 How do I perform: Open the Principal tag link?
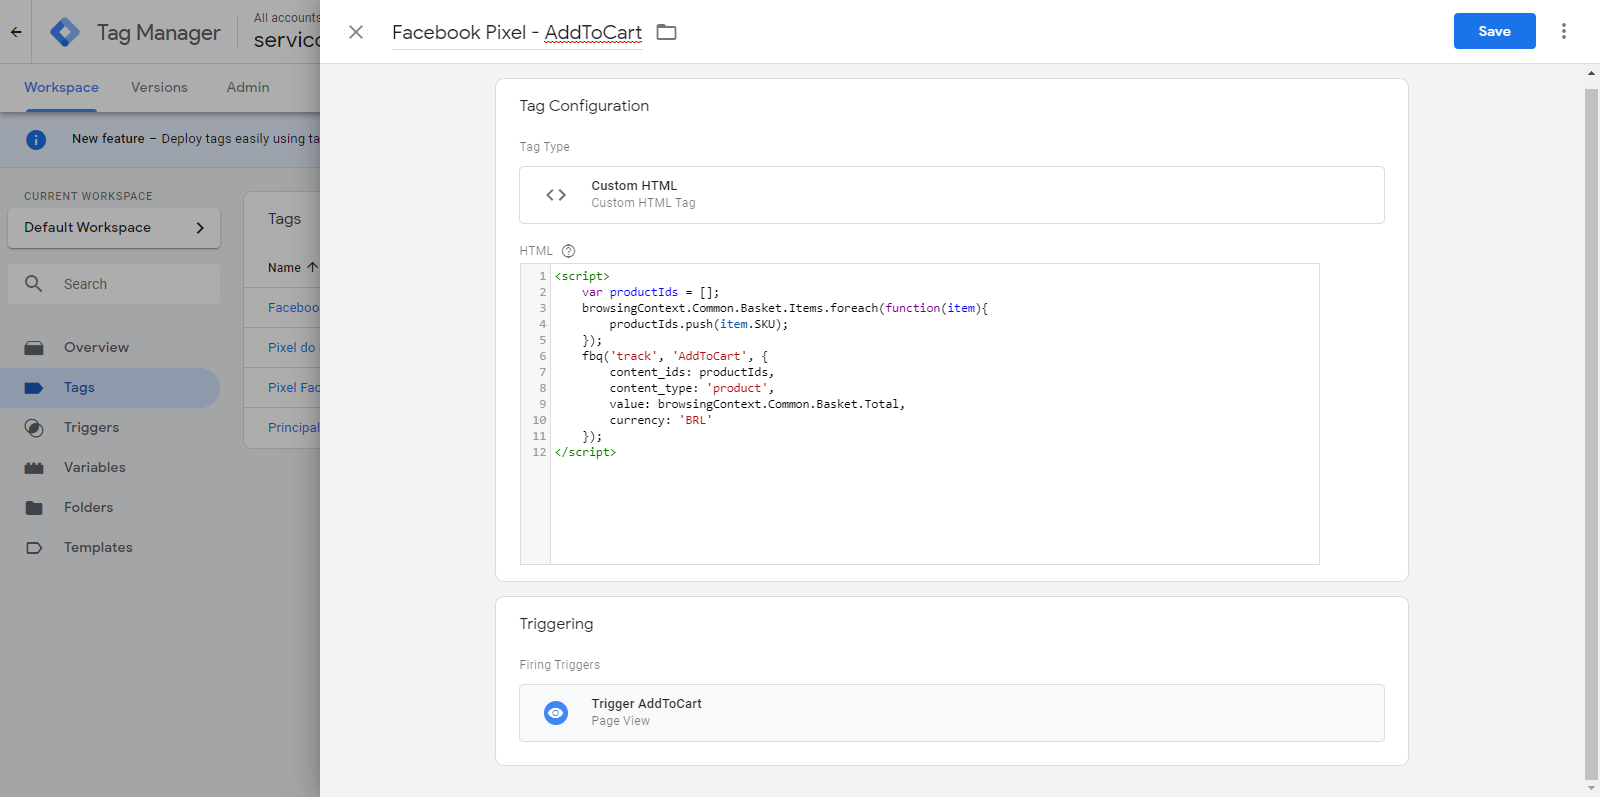[x=293, y=428]
